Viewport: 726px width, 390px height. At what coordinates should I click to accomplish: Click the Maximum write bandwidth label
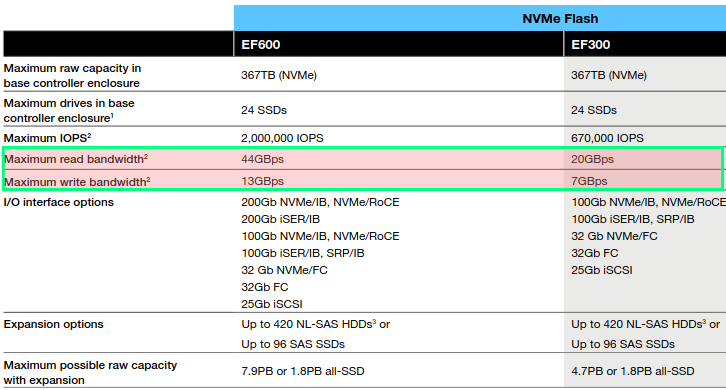[77, 182]
